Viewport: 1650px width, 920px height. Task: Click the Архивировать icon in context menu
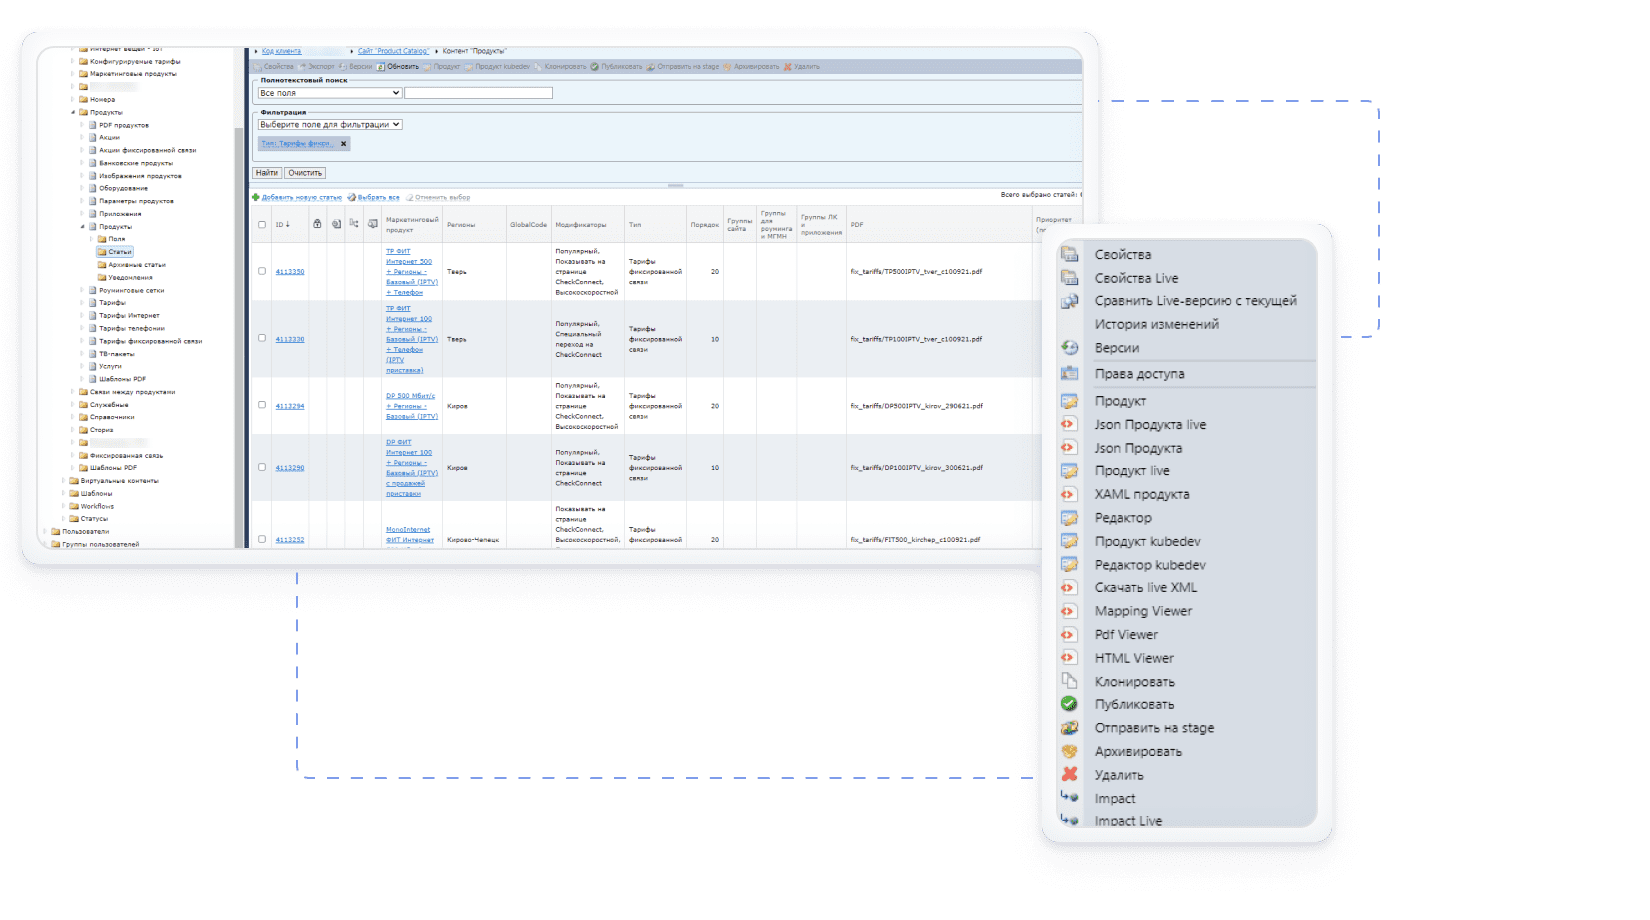[1069, 751]
